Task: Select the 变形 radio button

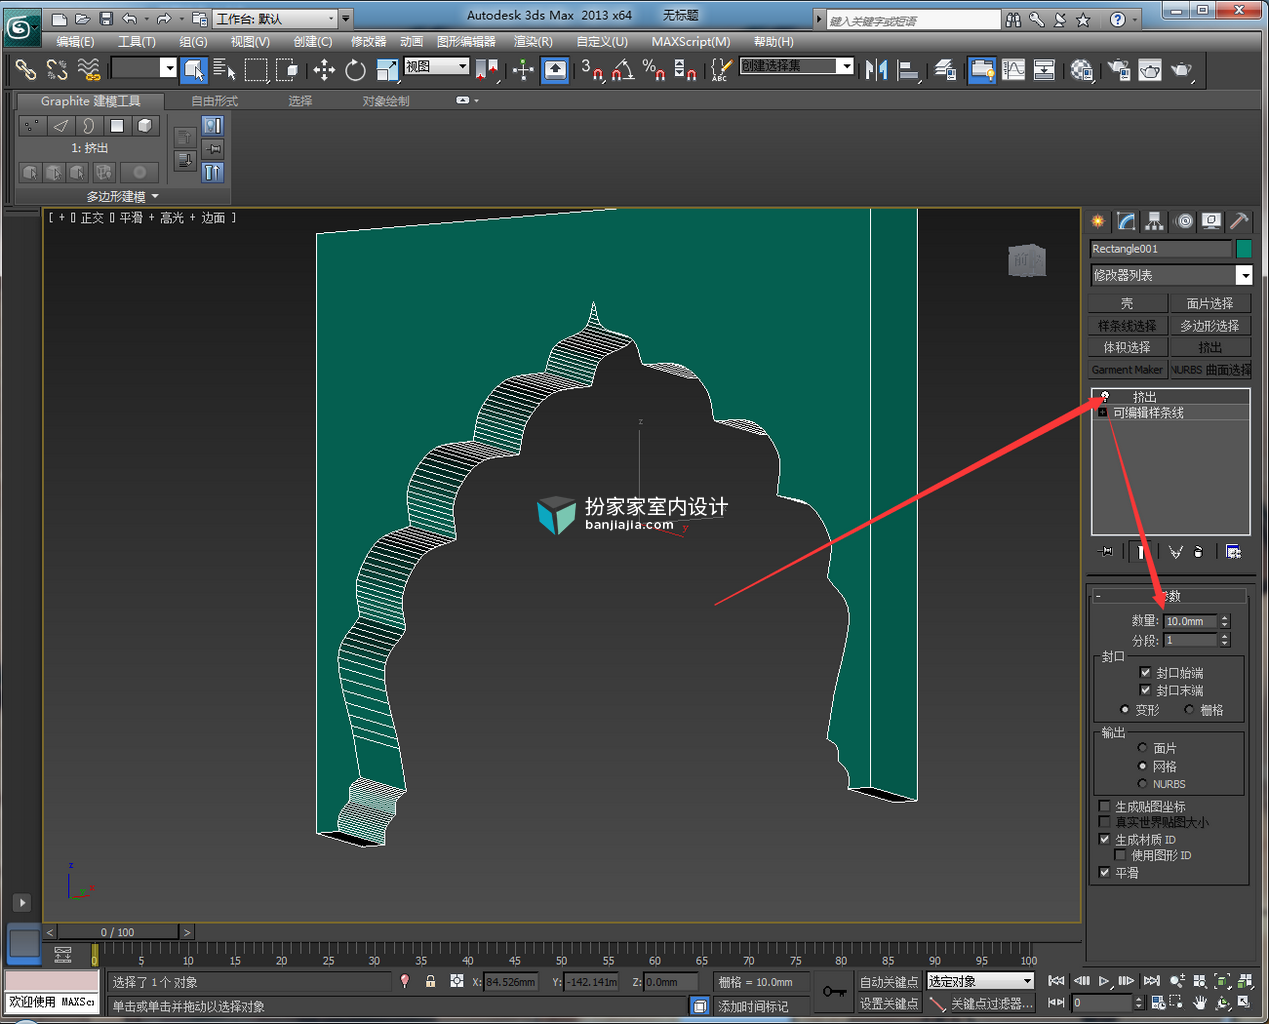Action: pos(1125,709)
